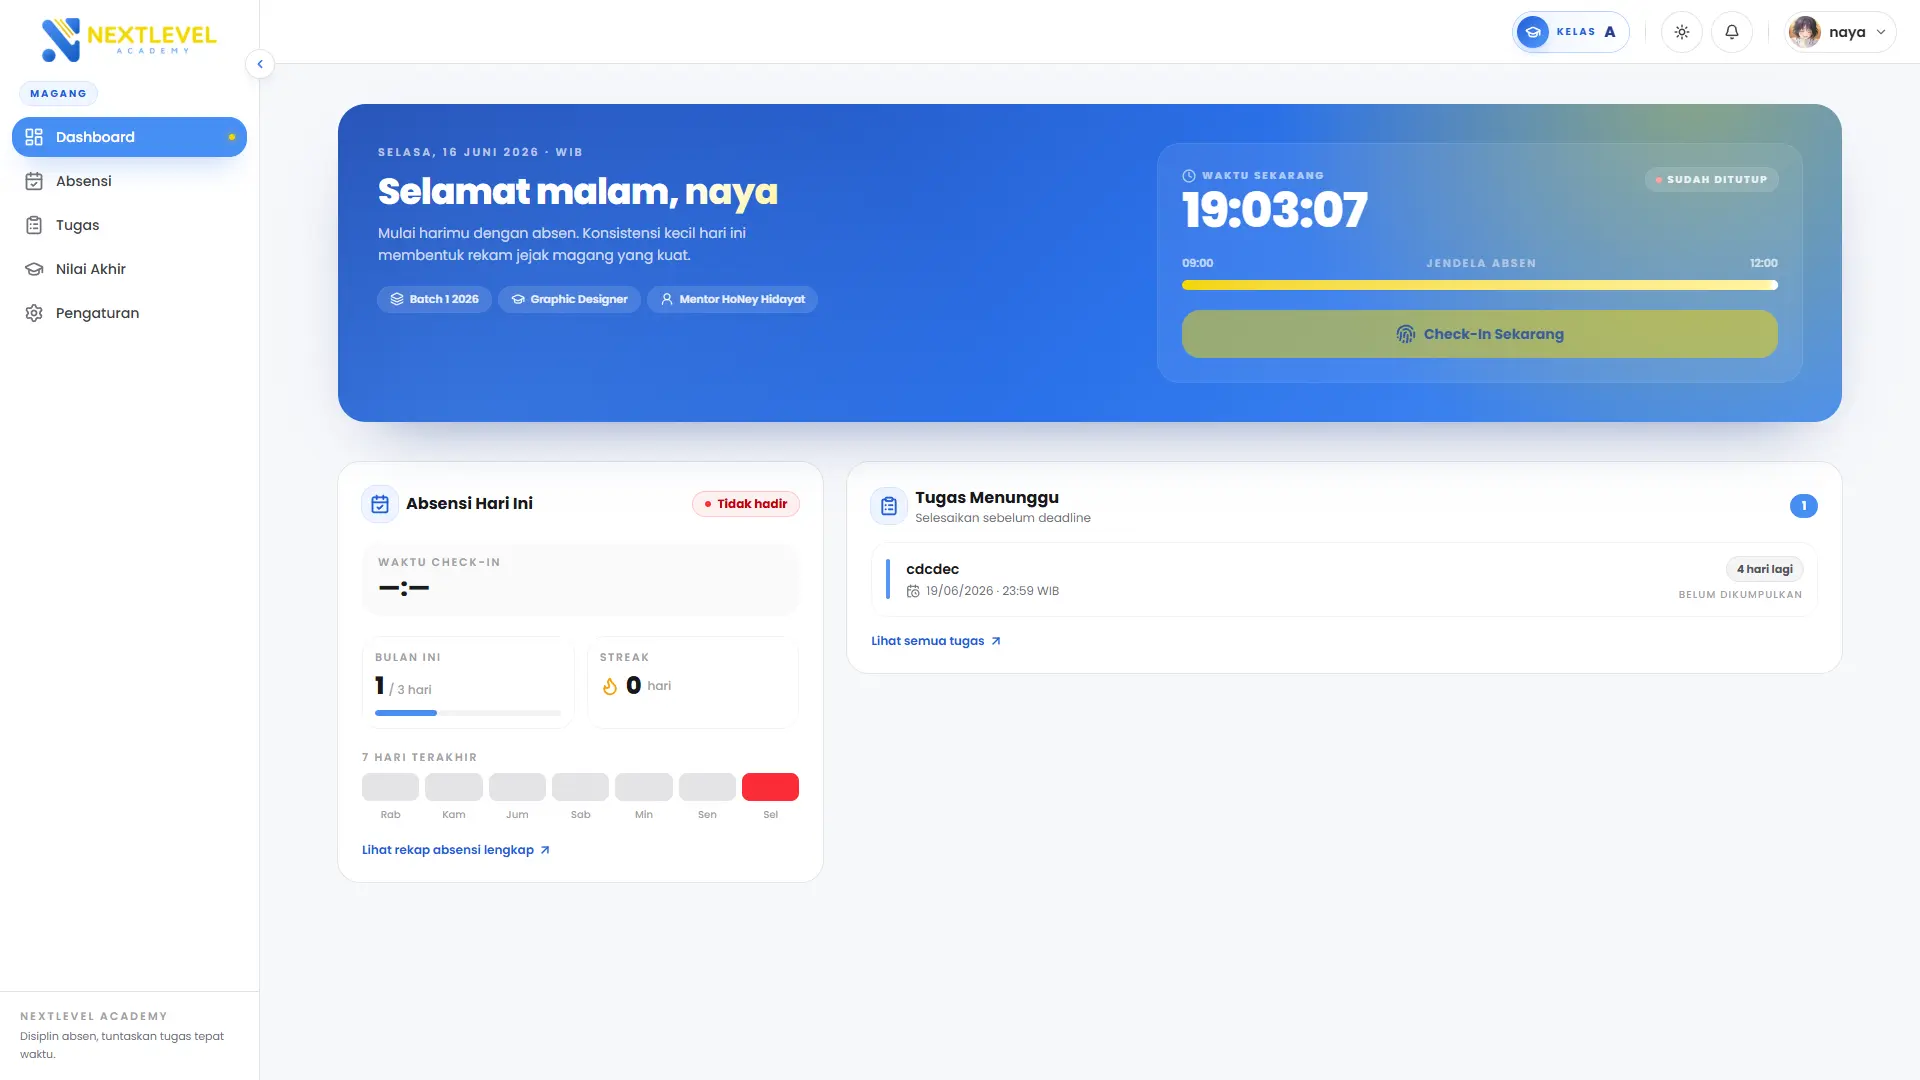Screen dimensions: 1920x1080
Task: Click the Magang role badge
Action: pyautogui.click(x=58, y=94)
